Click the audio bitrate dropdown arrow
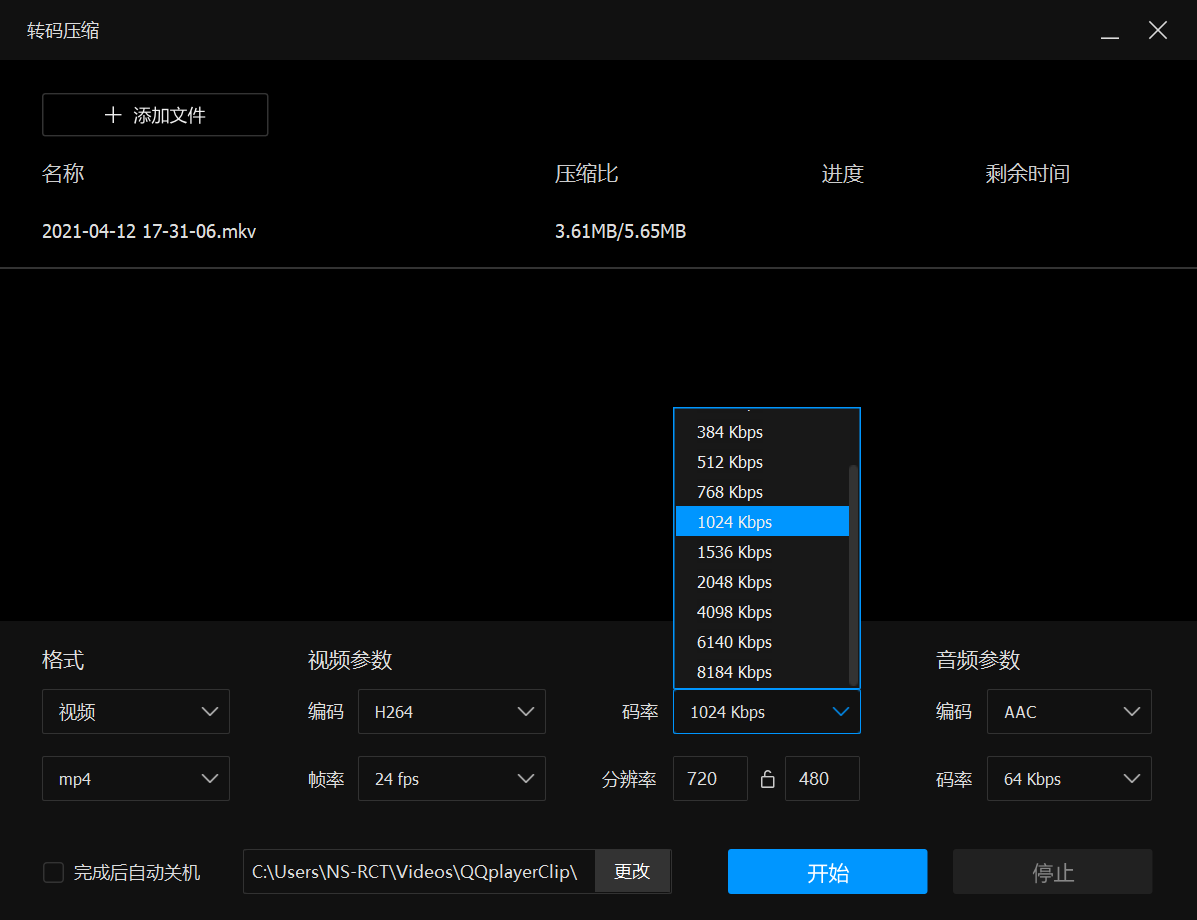Viewport: 1197px width, 920px height. pos(1132,778)
